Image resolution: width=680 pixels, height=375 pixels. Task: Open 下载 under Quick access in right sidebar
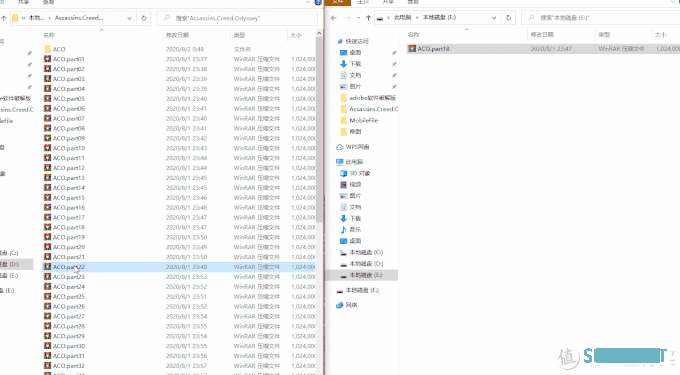pos(355,64)
